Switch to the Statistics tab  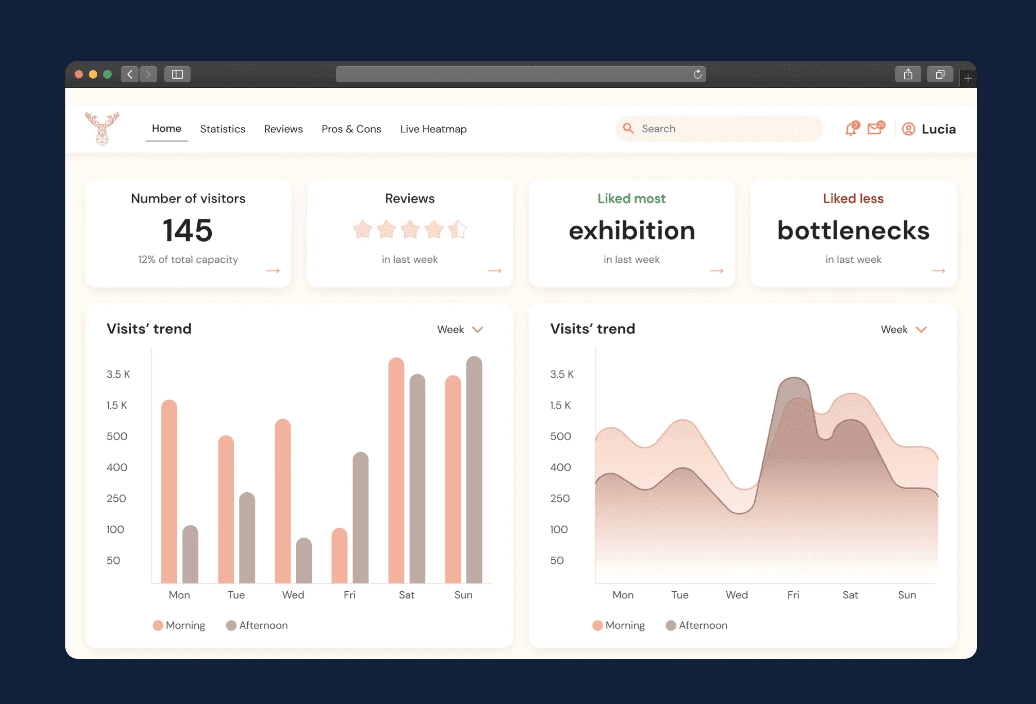[x=223, y=129]
